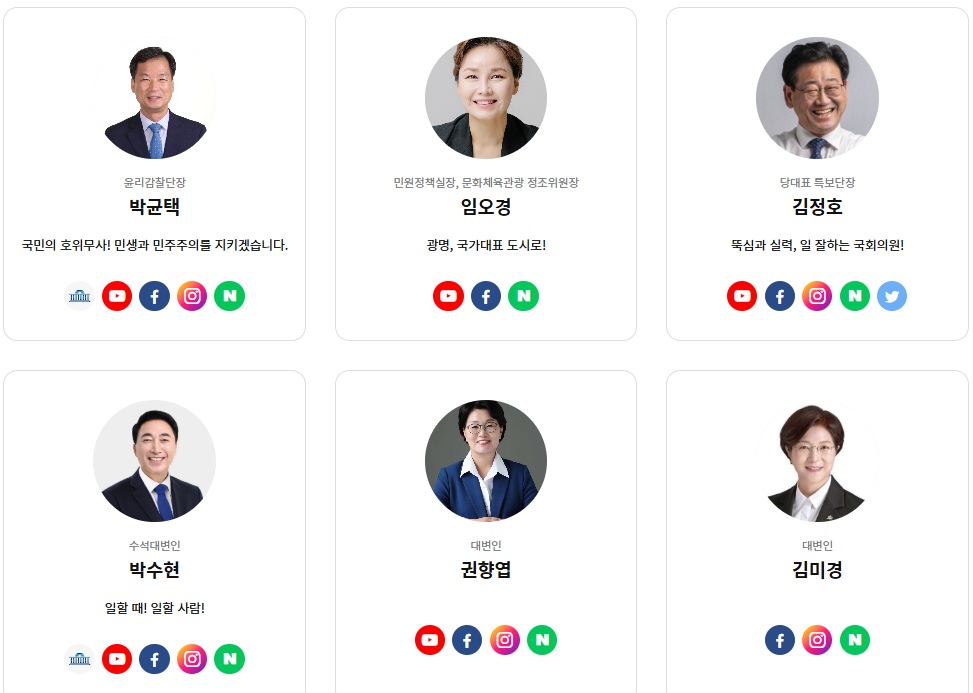Select the name 박수현
Viewport: 973px width, 693px height.
coord(155,570)
